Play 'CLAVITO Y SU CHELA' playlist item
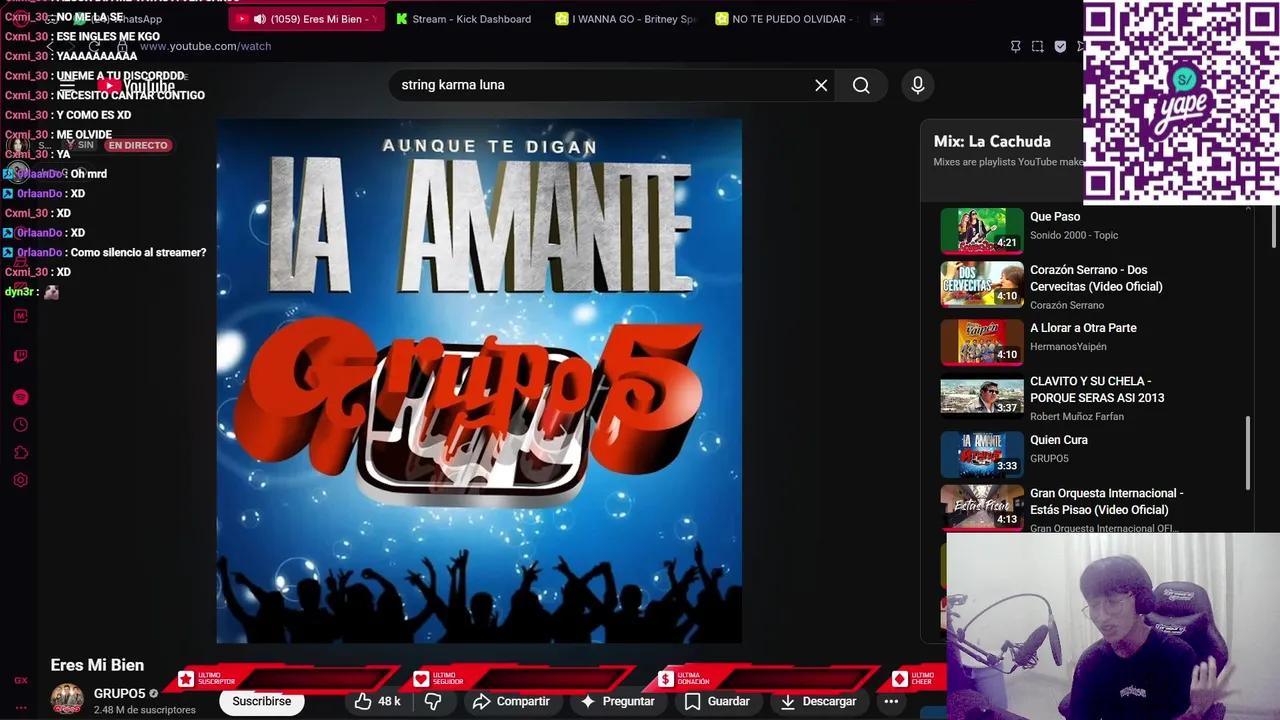Screen dimensions: 1280x720 click(x=1097, y=389)
